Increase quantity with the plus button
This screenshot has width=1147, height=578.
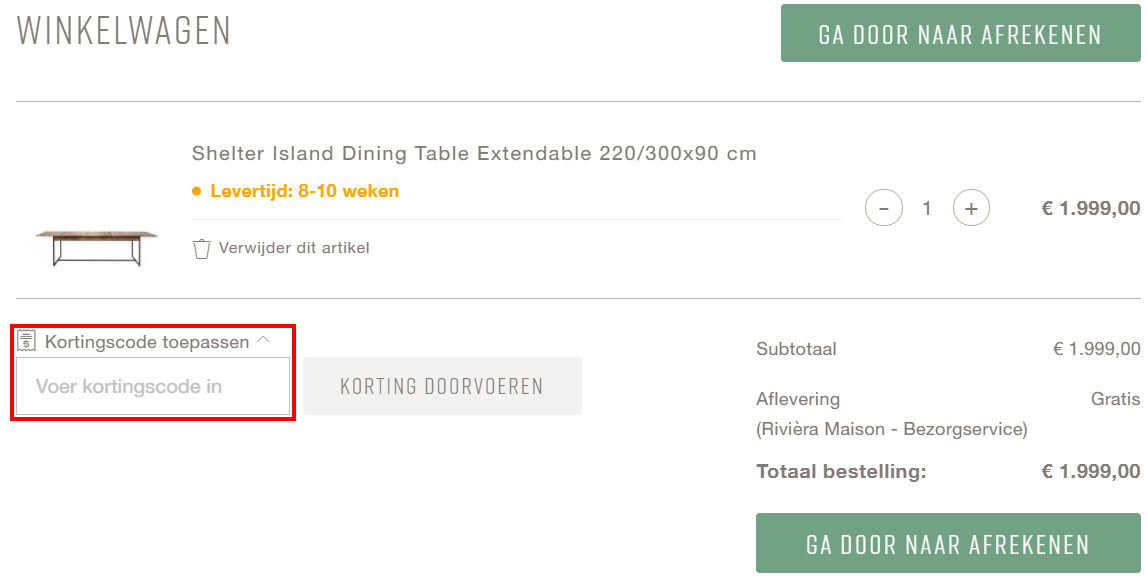(971, 208)
